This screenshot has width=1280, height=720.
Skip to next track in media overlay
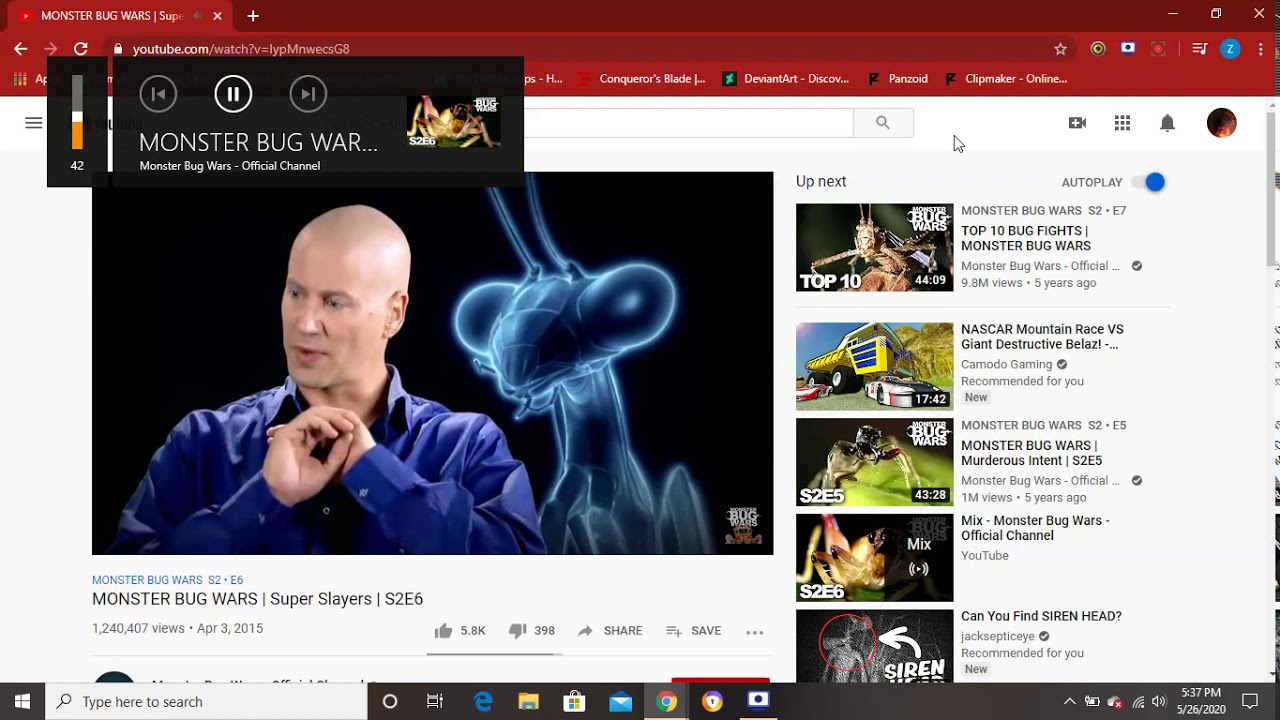[308, 94]
